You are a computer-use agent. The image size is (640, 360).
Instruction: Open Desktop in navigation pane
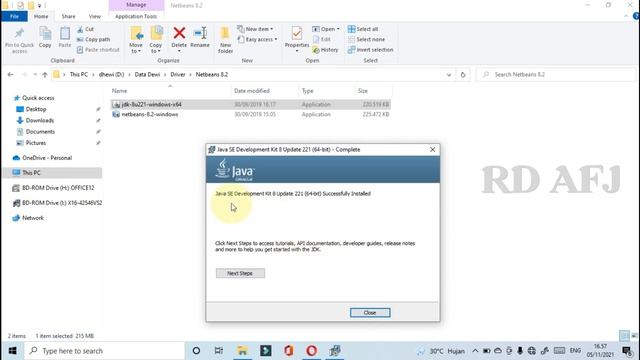36,109
